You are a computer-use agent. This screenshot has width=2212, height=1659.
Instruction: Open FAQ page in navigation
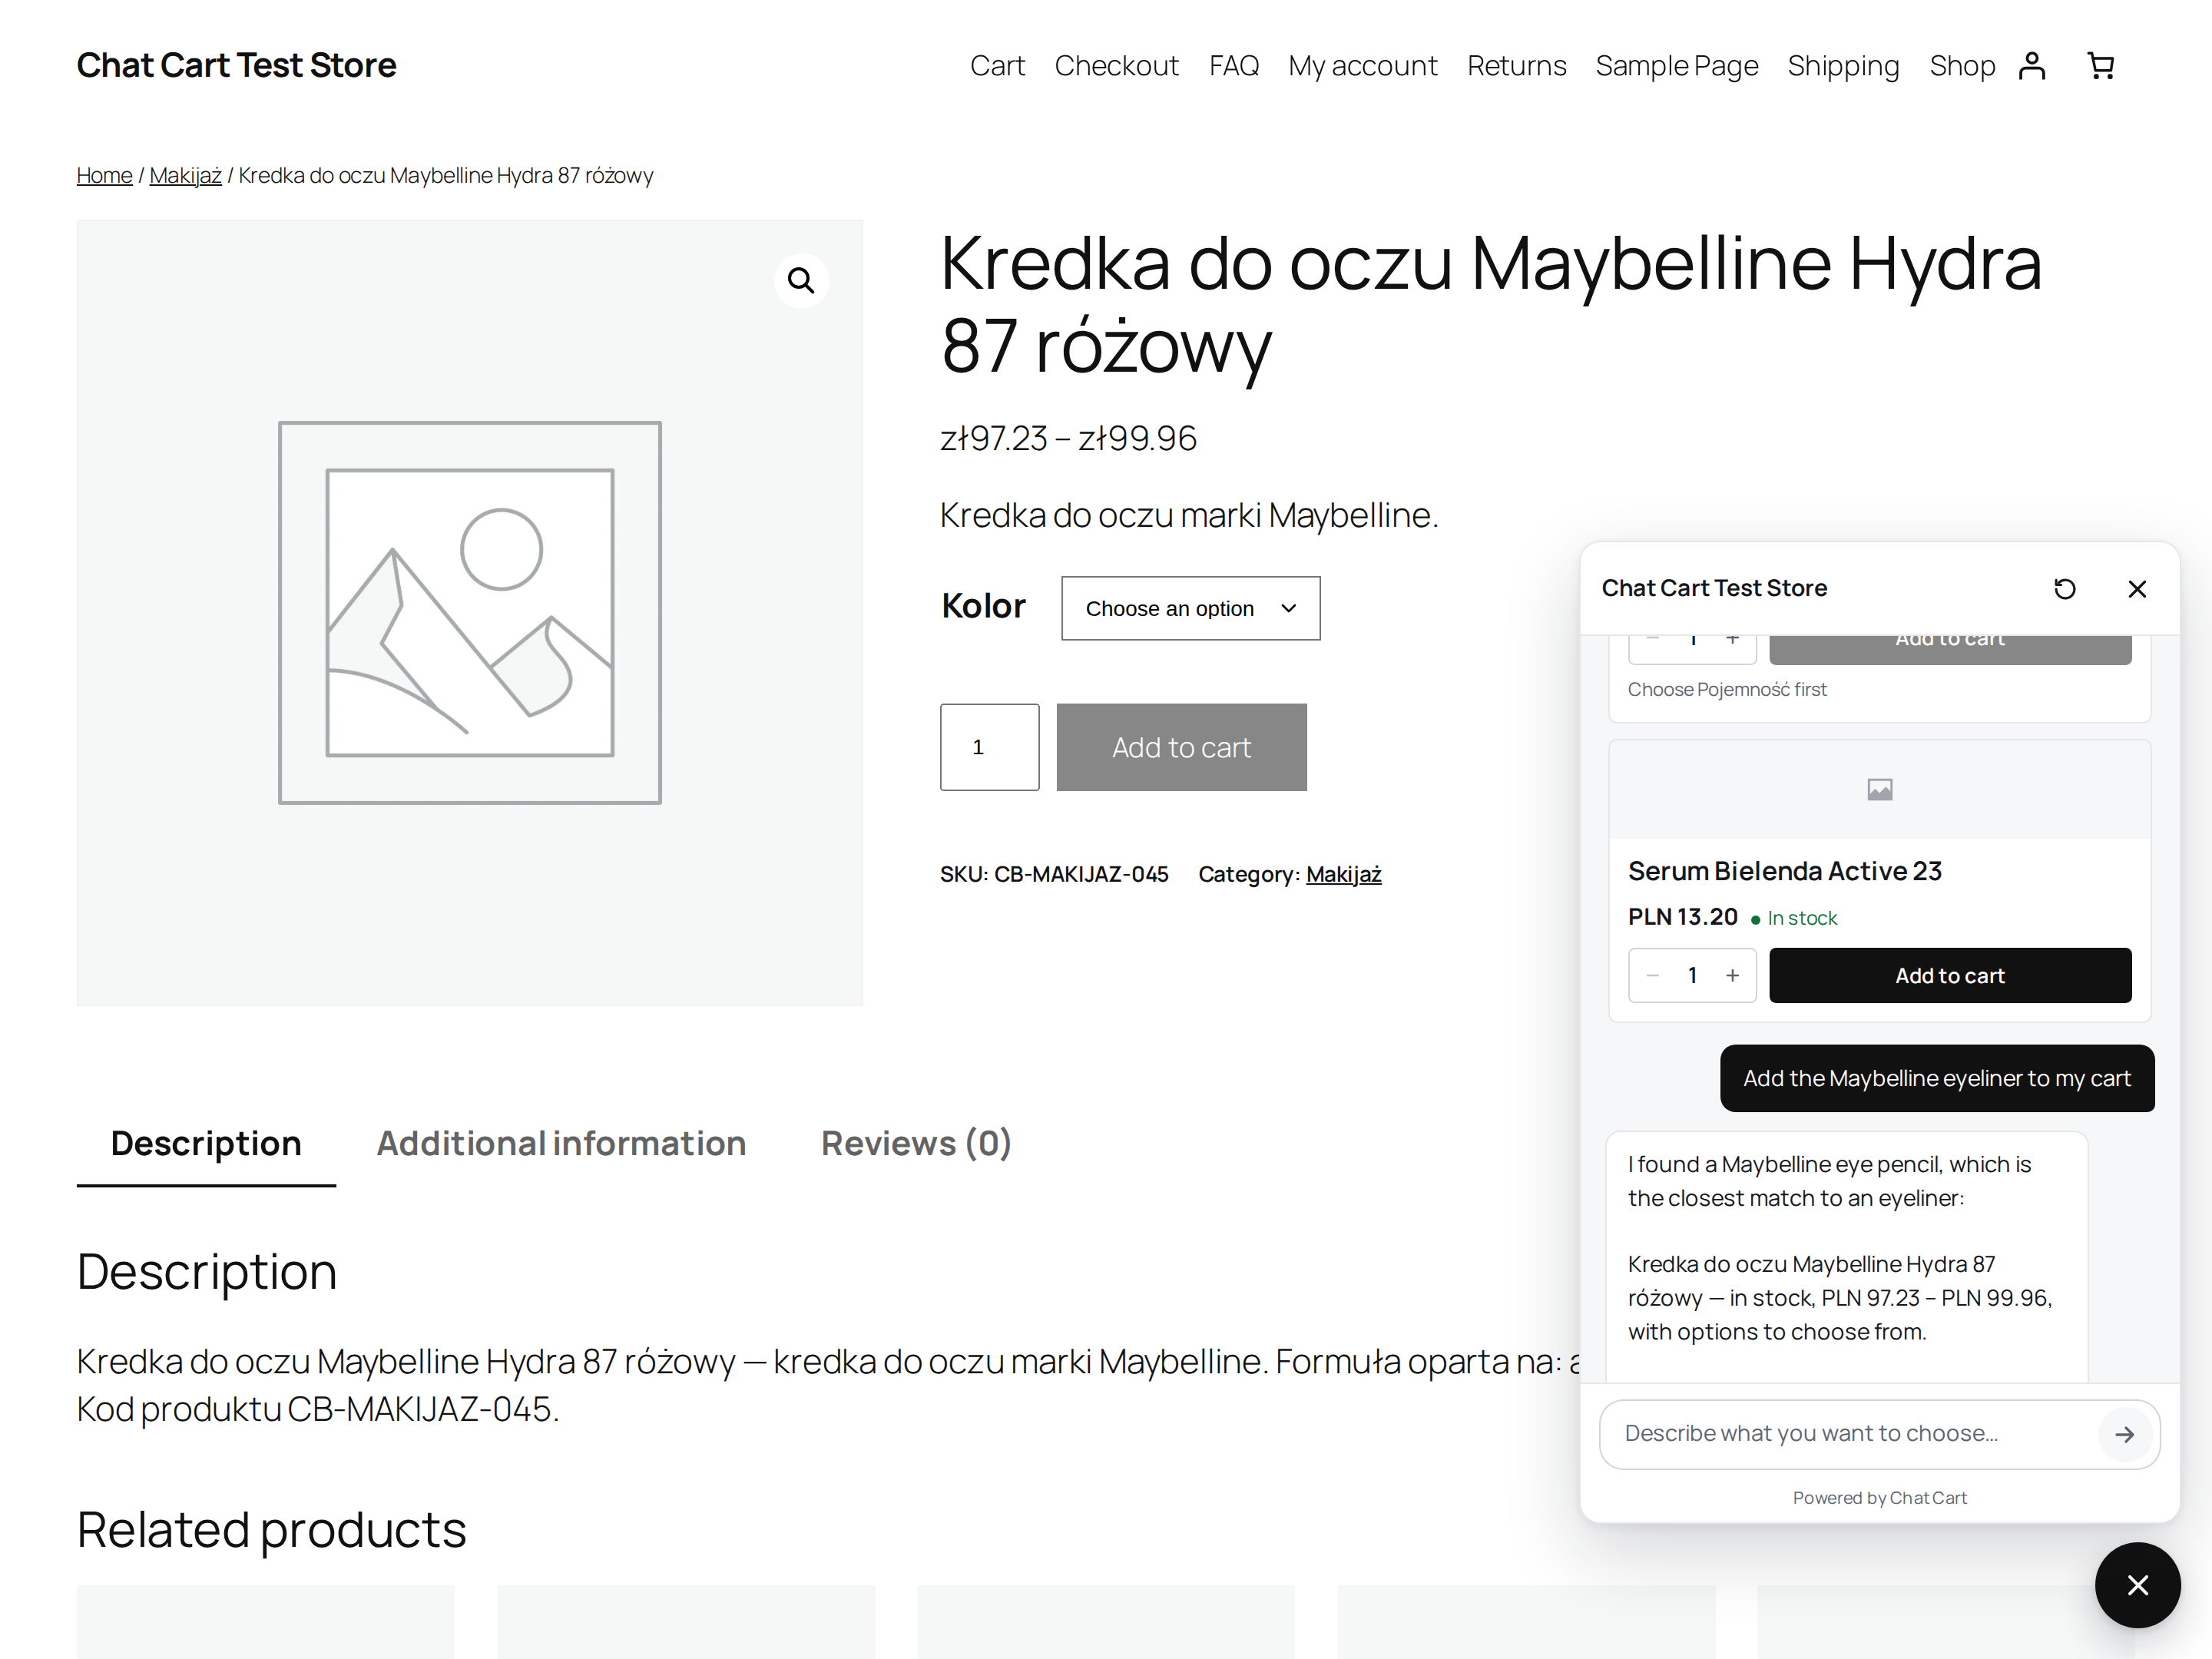pyautogui.click(x=1233, y=66)
